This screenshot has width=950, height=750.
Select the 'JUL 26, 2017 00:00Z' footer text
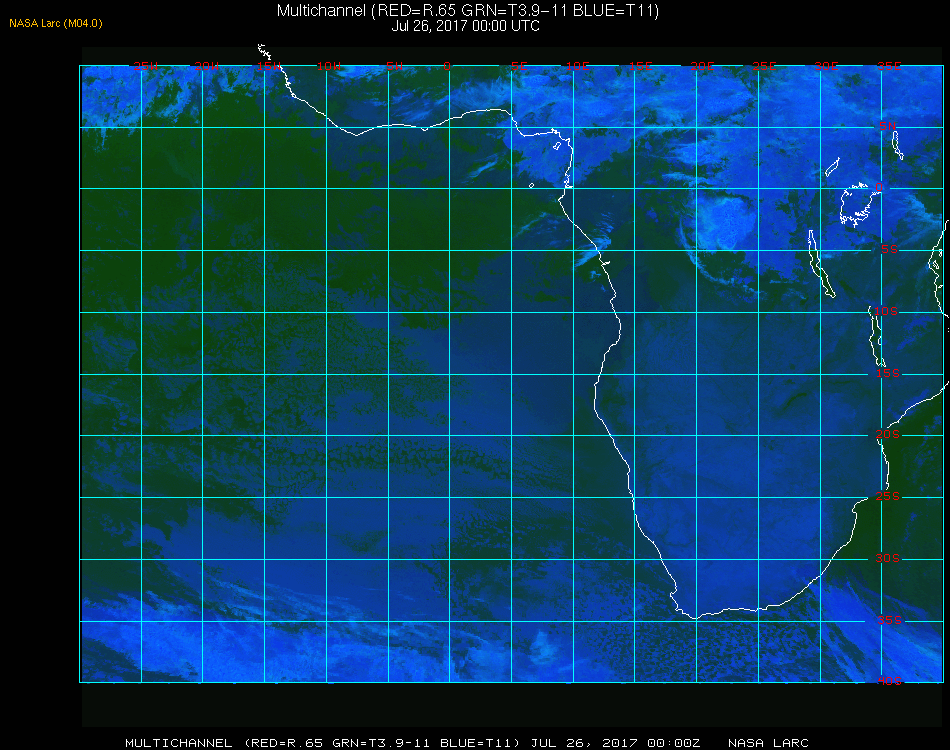tap(616, 743)
